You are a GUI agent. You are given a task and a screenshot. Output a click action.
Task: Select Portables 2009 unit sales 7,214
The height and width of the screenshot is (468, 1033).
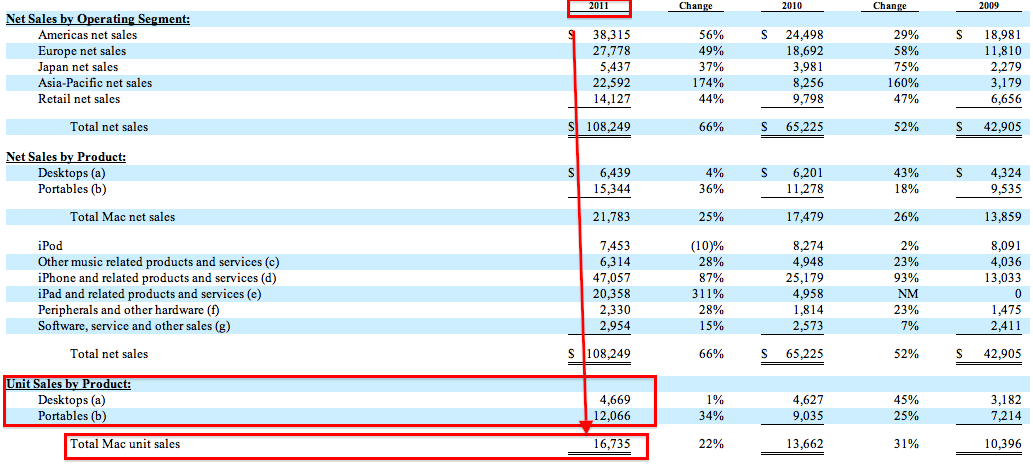(x=1005, y=416)
